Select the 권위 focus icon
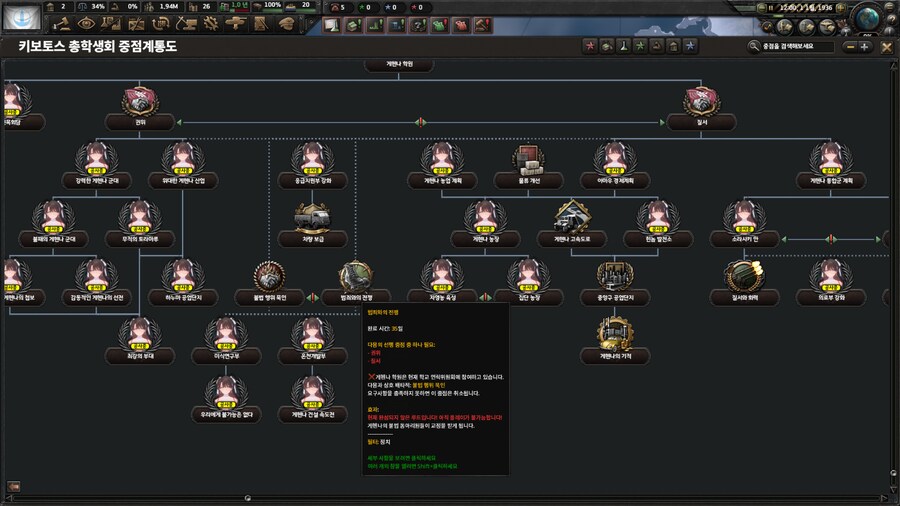 [140, 102]
